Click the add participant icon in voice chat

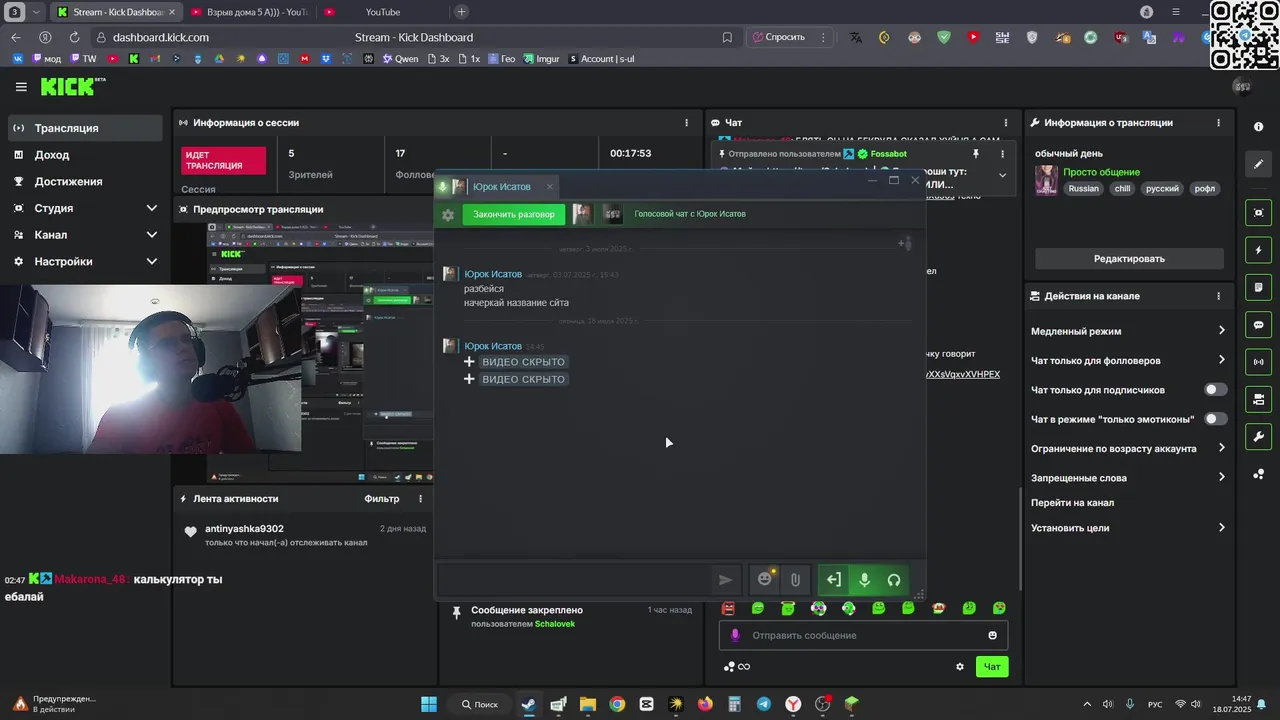tap(903, 243)
